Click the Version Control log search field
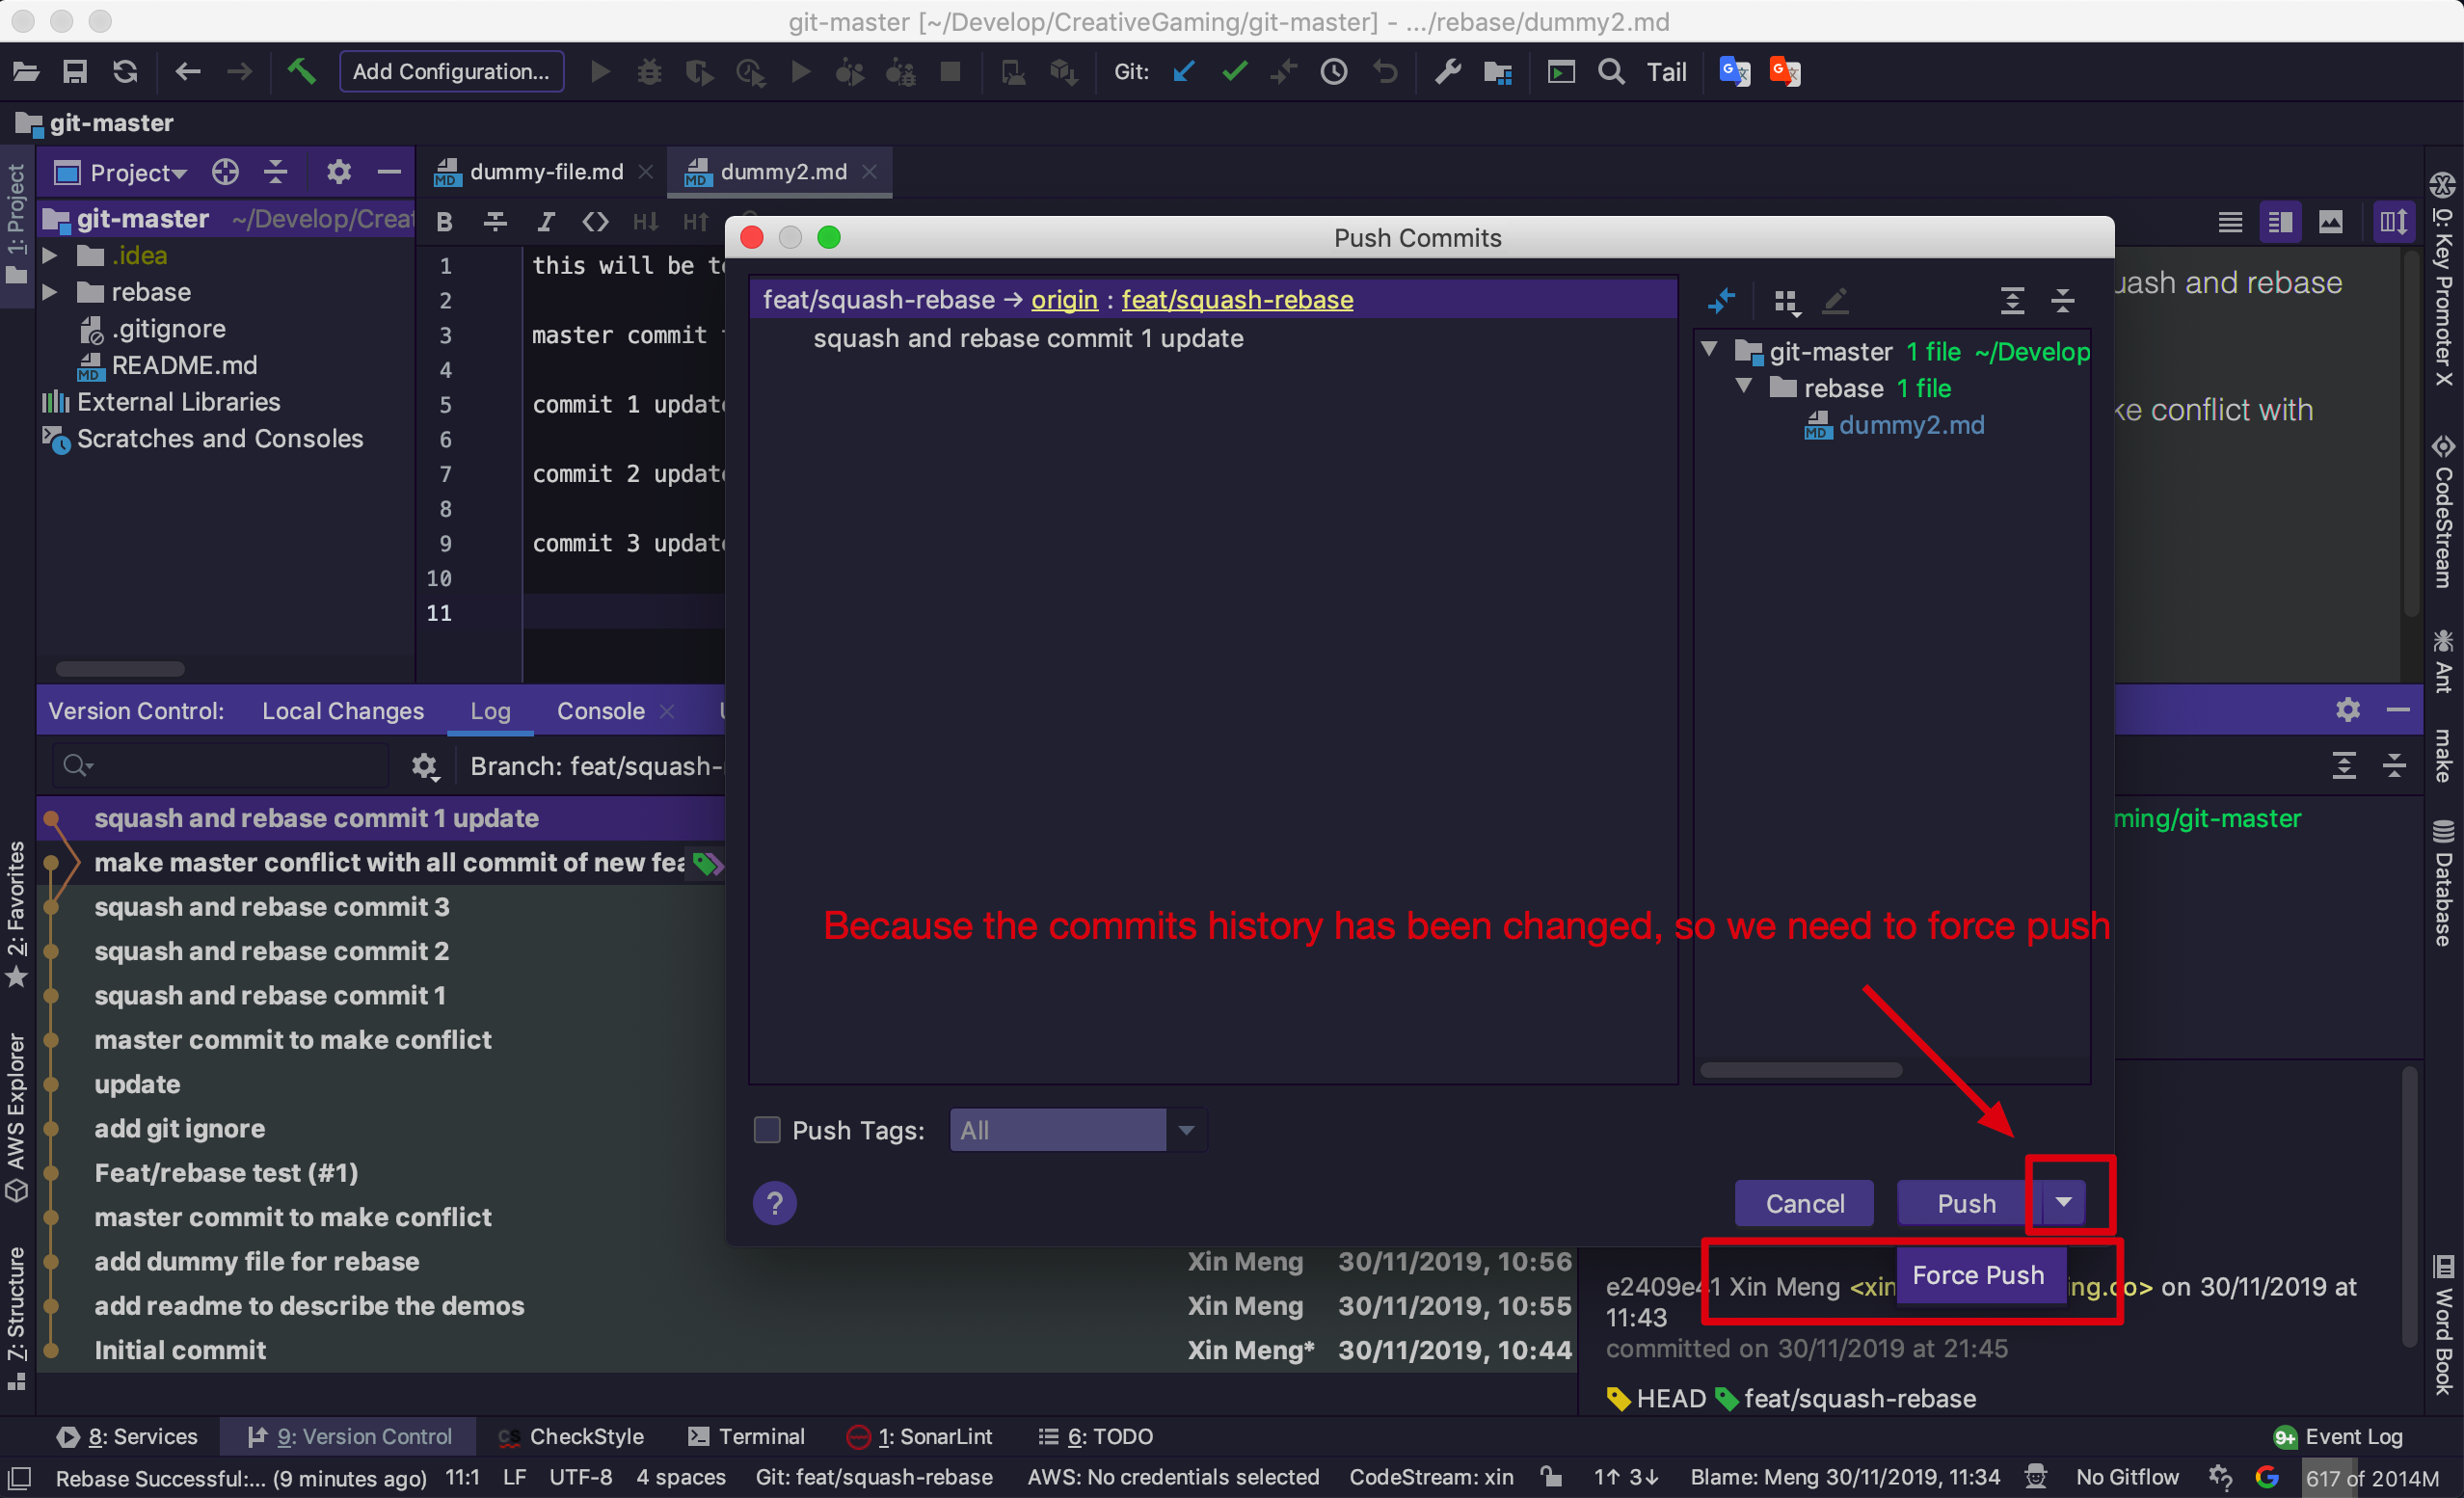The height and width of the screenshot is (1498, 2464). pyautogui.click(x=220, y=766)
